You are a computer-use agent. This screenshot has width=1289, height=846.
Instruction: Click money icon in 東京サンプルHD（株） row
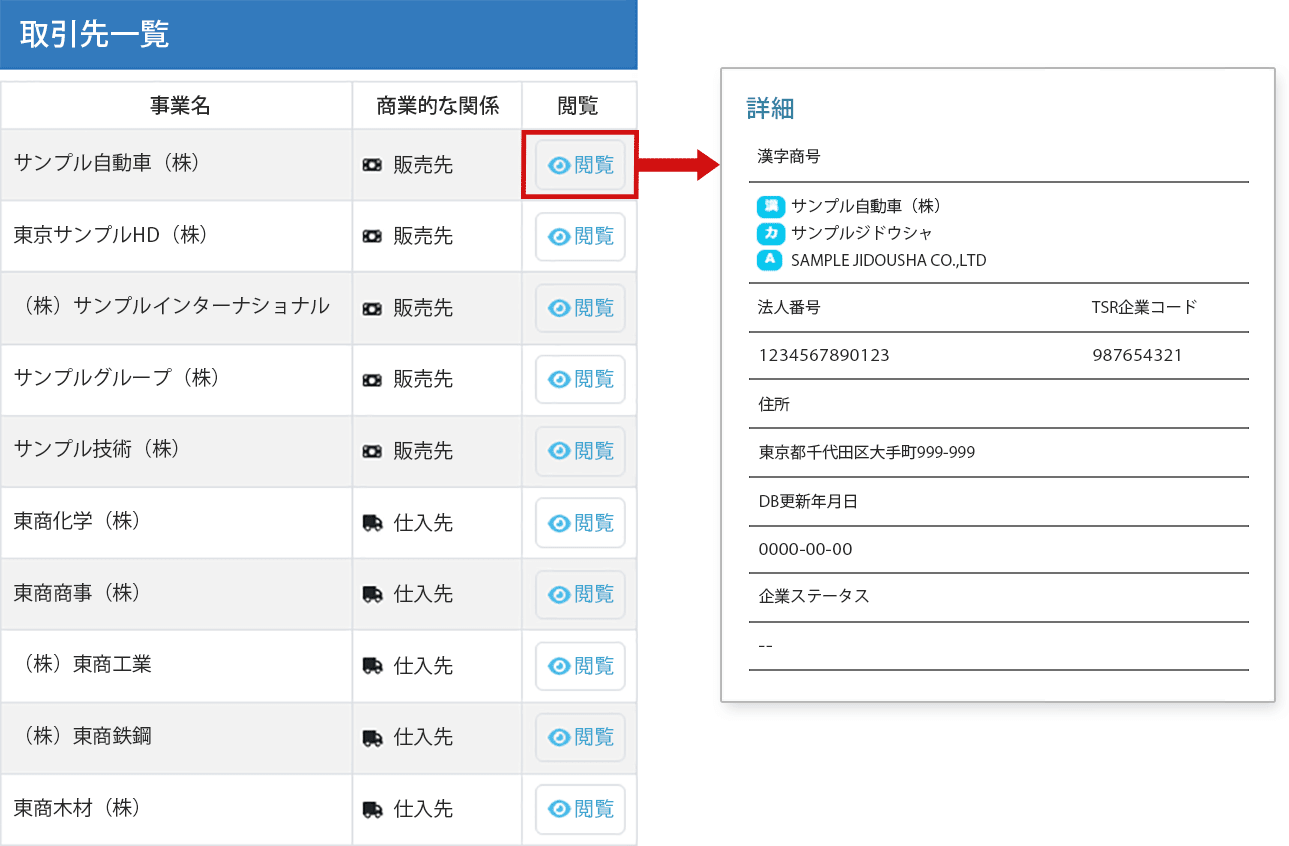point(372,237)
